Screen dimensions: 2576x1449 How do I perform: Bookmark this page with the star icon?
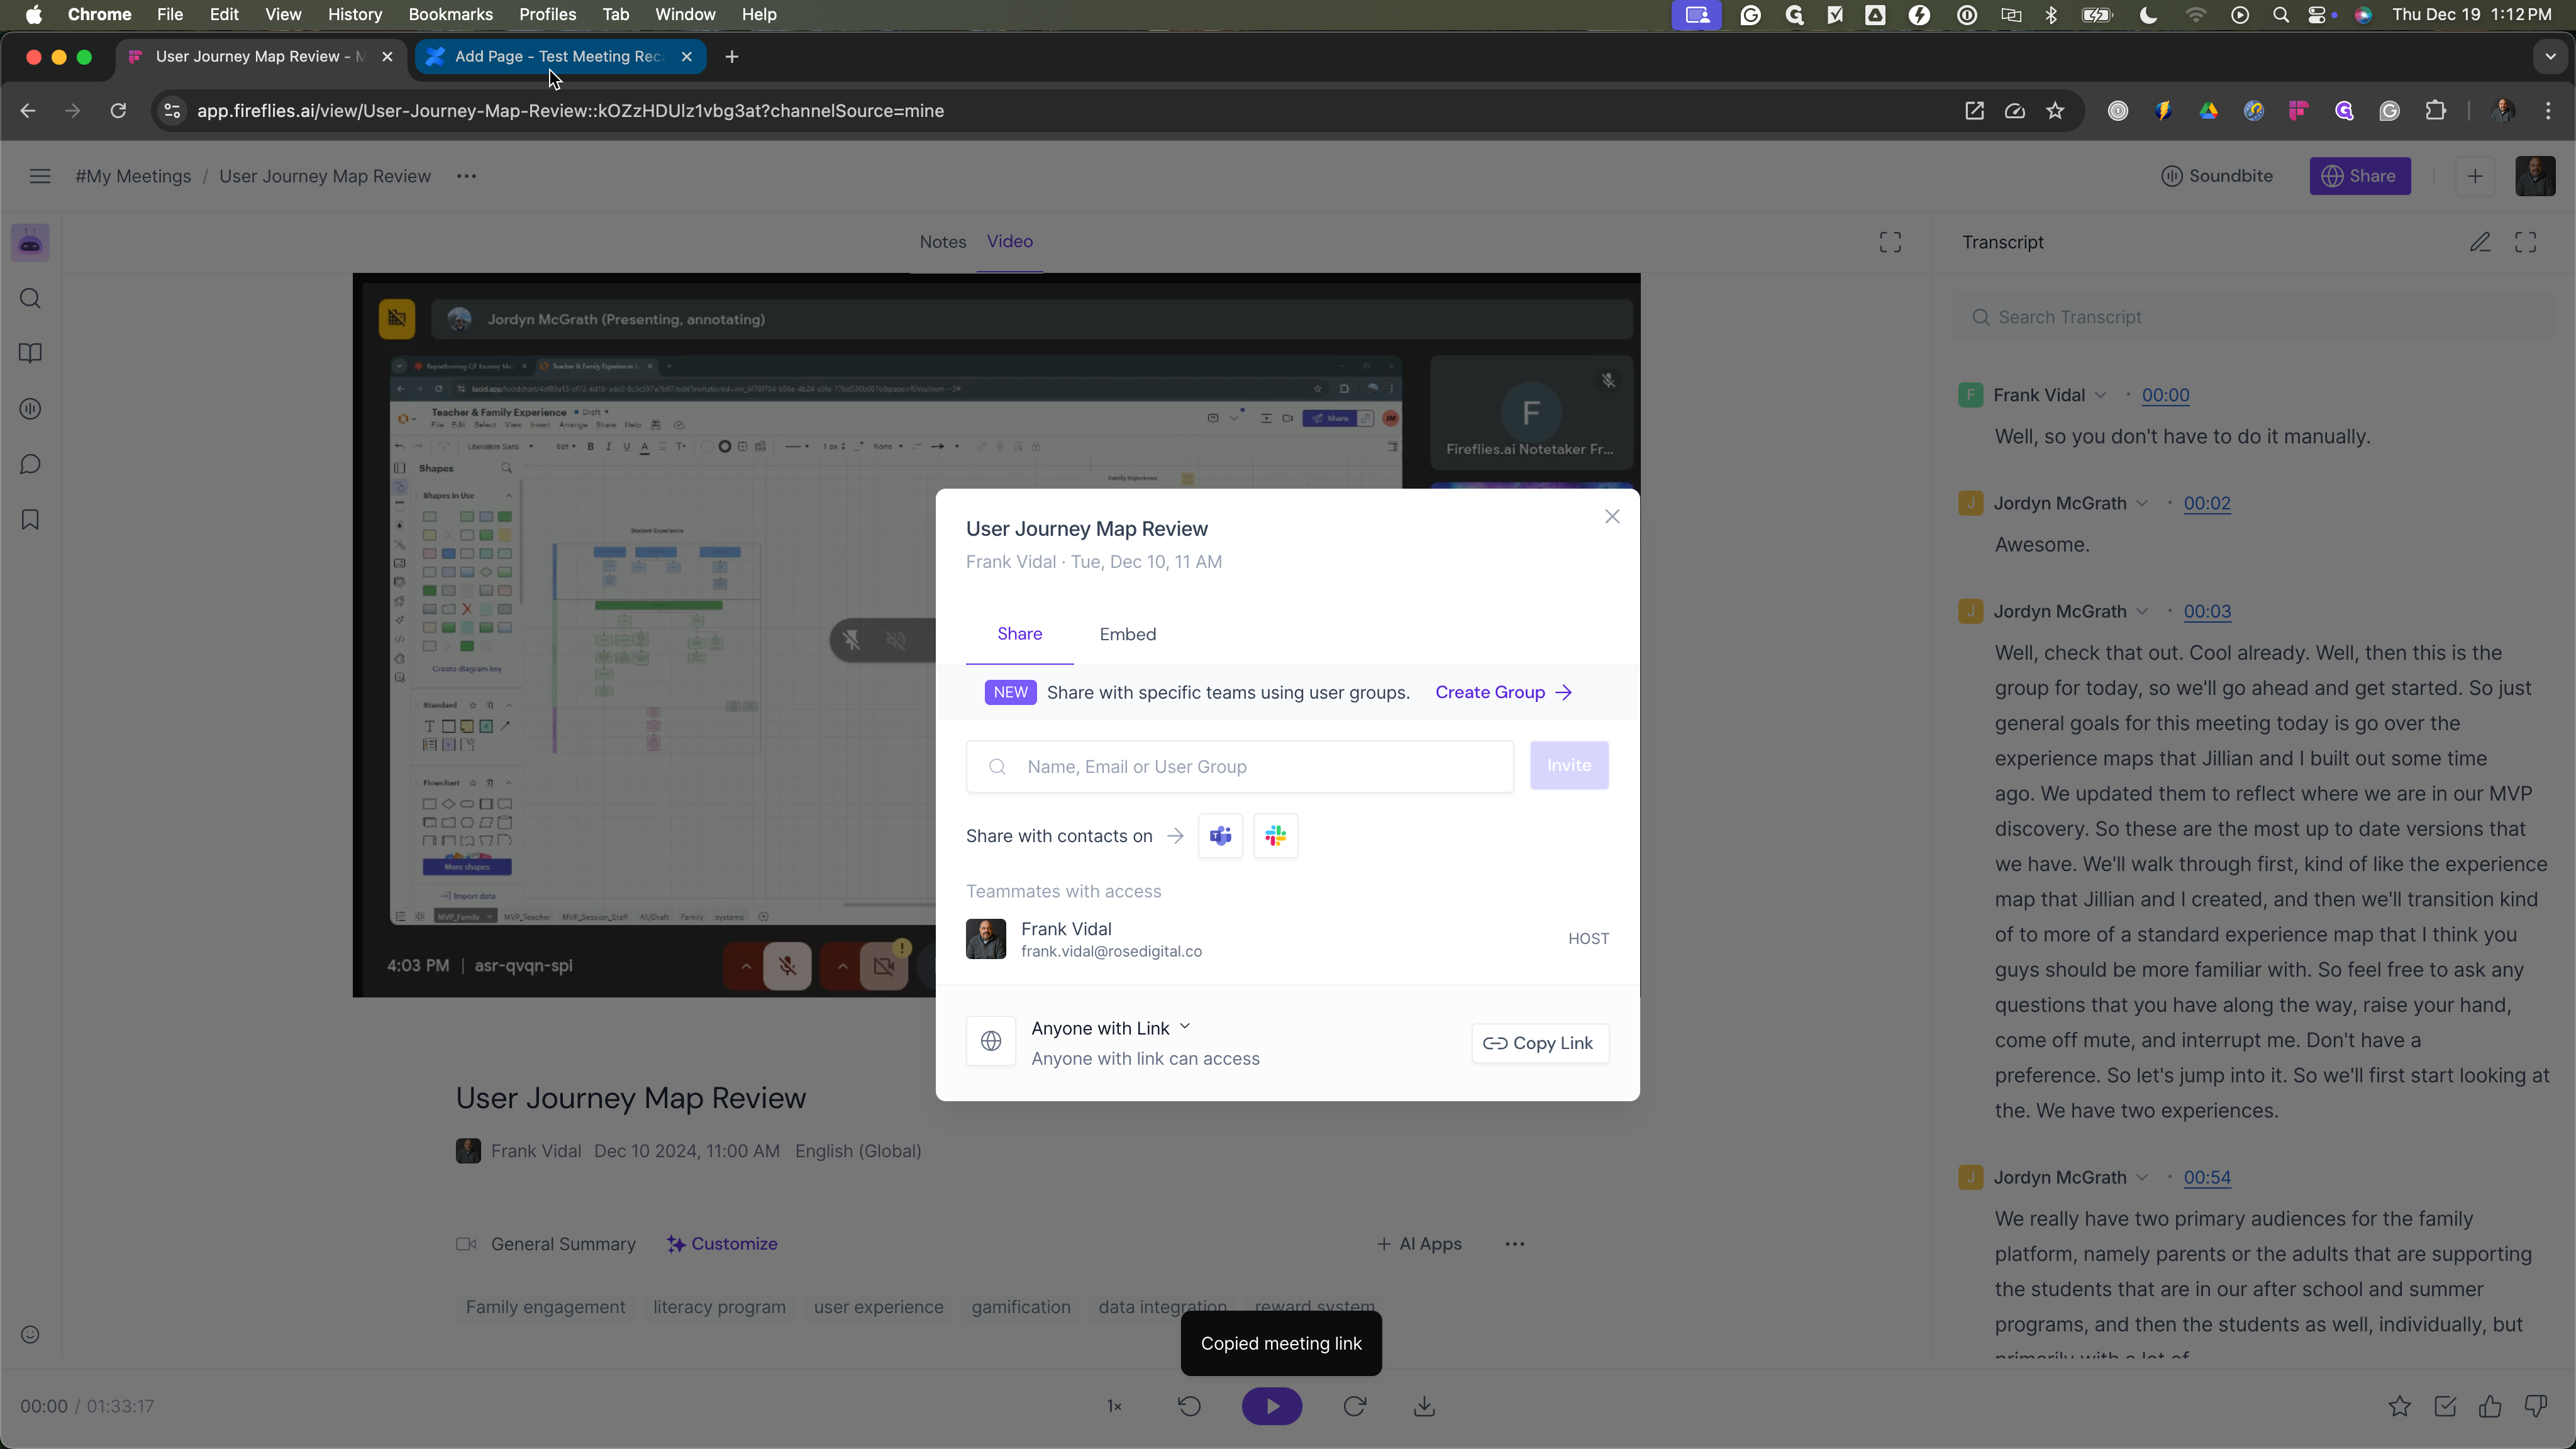pos(2055,111)
